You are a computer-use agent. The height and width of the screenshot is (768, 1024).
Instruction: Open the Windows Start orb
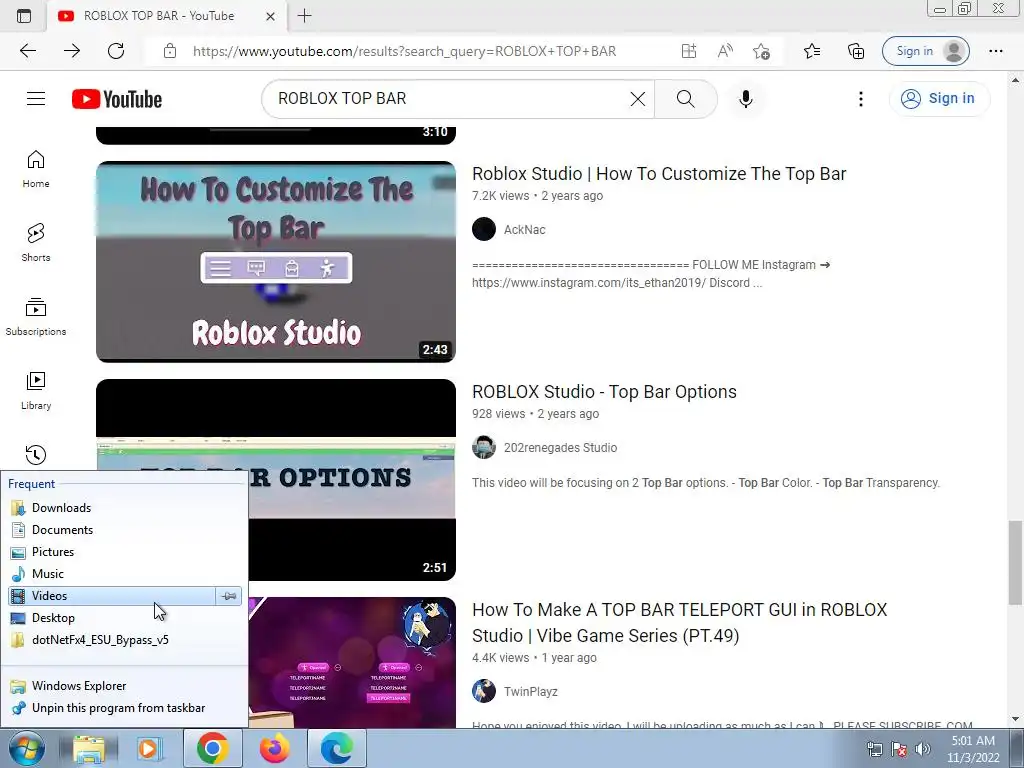(27, 748)
